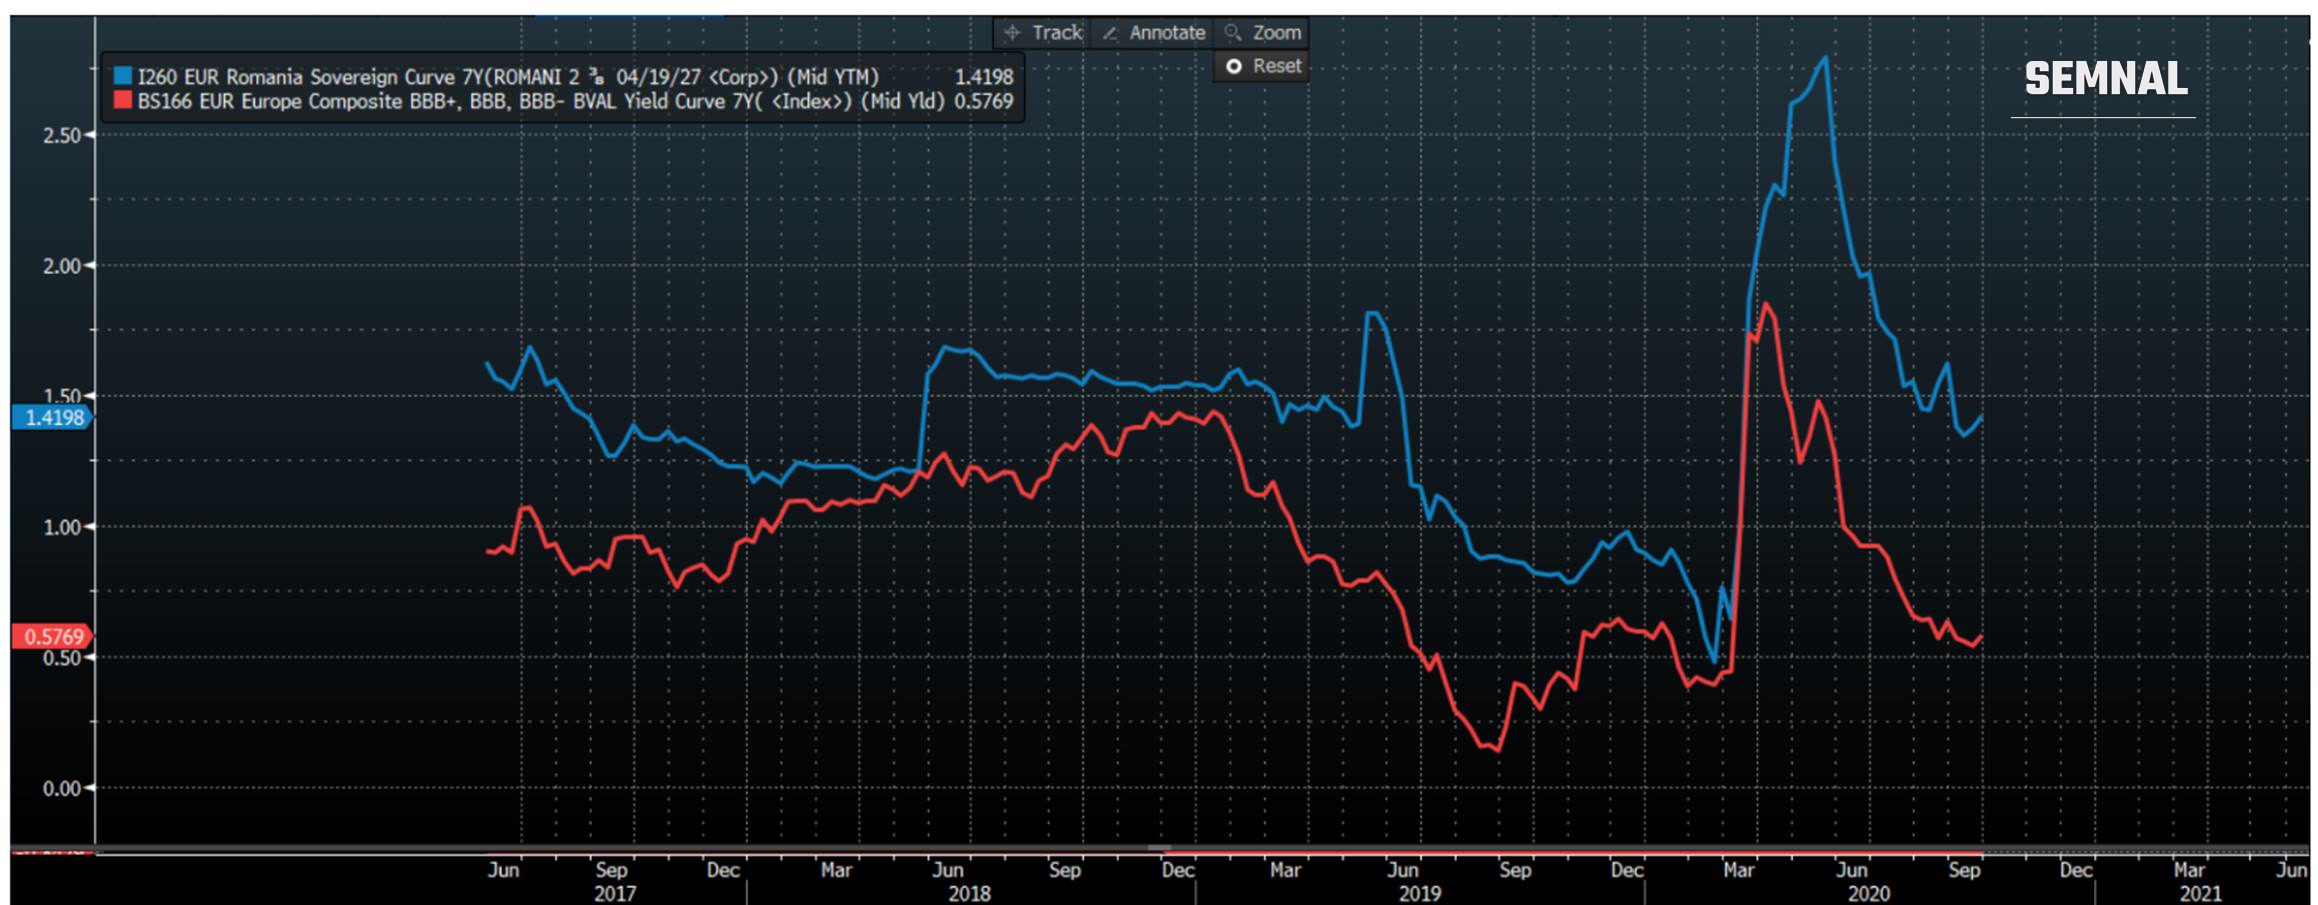Select the BS166 EUR Europe Composite legend entry
The width and height of the screenshot is (2318, 905).
564,101
